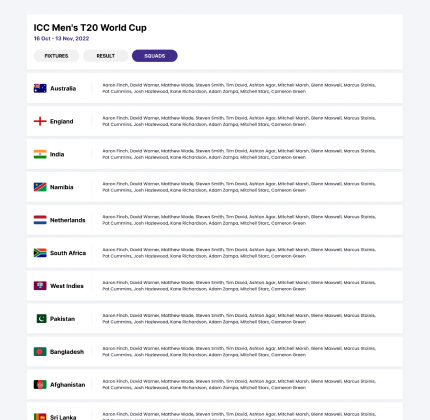The height and width of the screenshot is (420, 430).
Task: Select the Netherlands flag icon
Action: 40,220
